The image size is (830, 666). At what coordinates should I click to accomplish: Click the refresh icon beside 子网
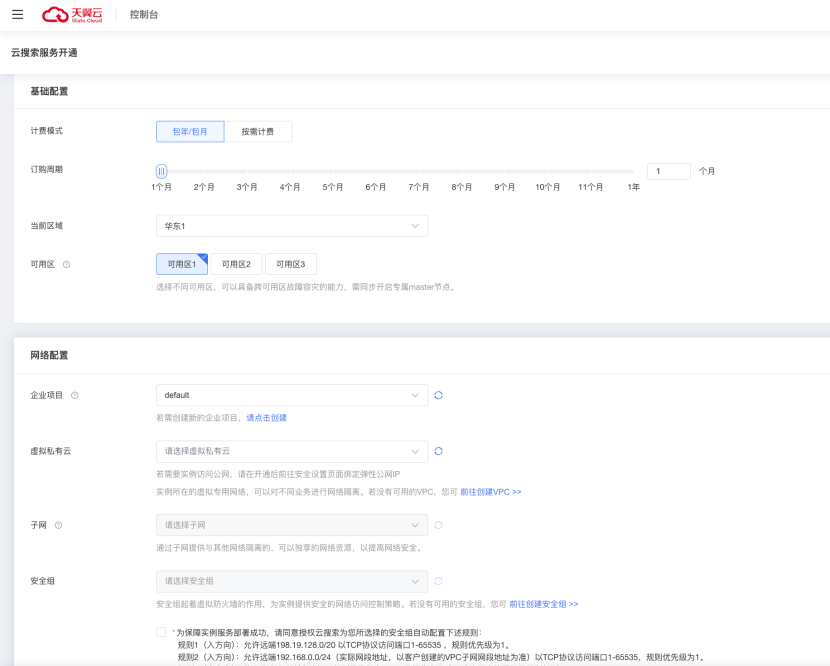coord(438,525)
